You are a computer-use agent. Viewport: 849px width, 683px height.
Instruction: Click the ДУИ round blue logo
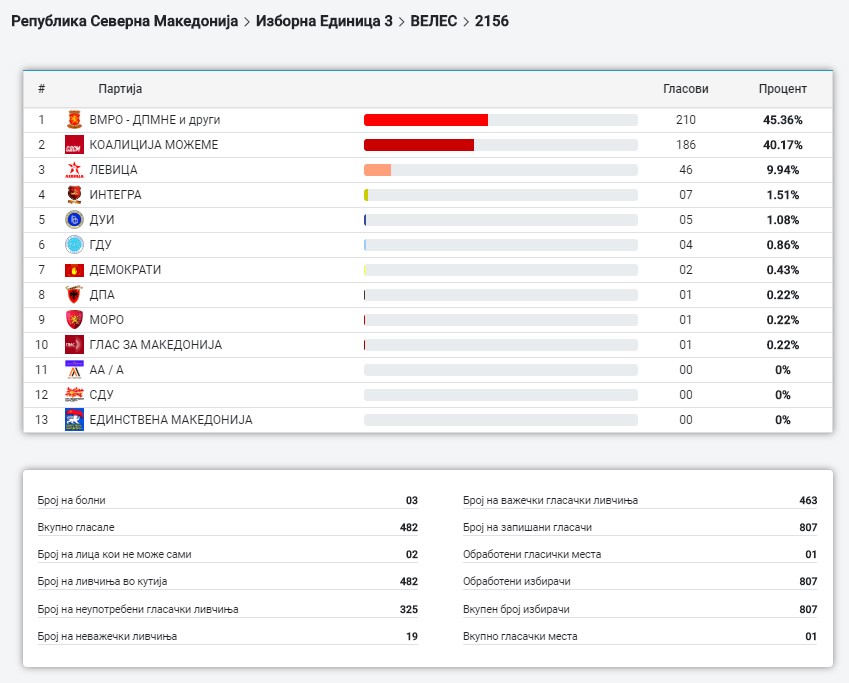pos(73,220)
